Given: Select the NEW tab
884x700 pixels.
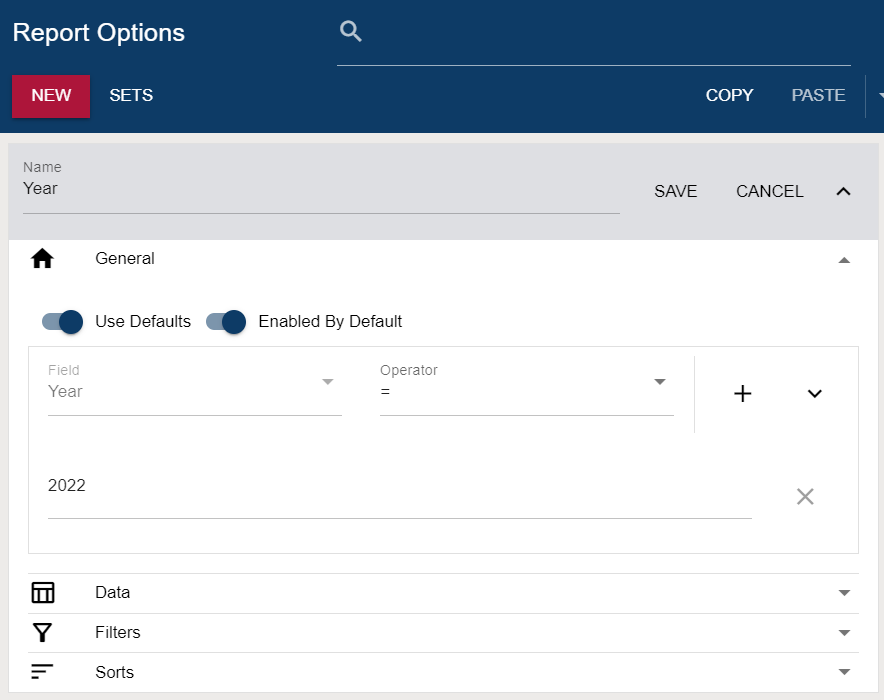Looking at the screenshot, I should (x=50, y=95).
